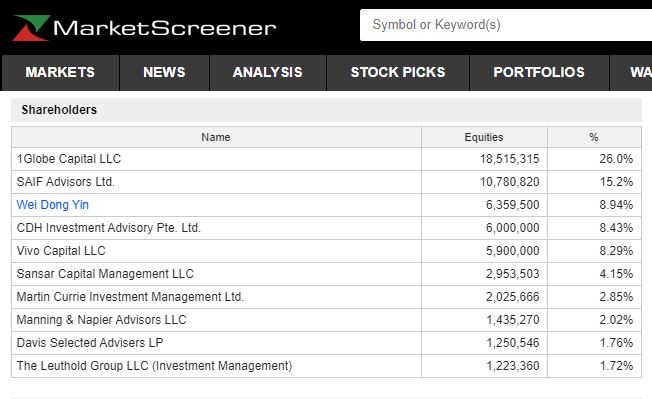This screenshot has height=399, width=652.
Task: Focus the Symbol or Keyword(s) search field
Action: click(506, 25)
